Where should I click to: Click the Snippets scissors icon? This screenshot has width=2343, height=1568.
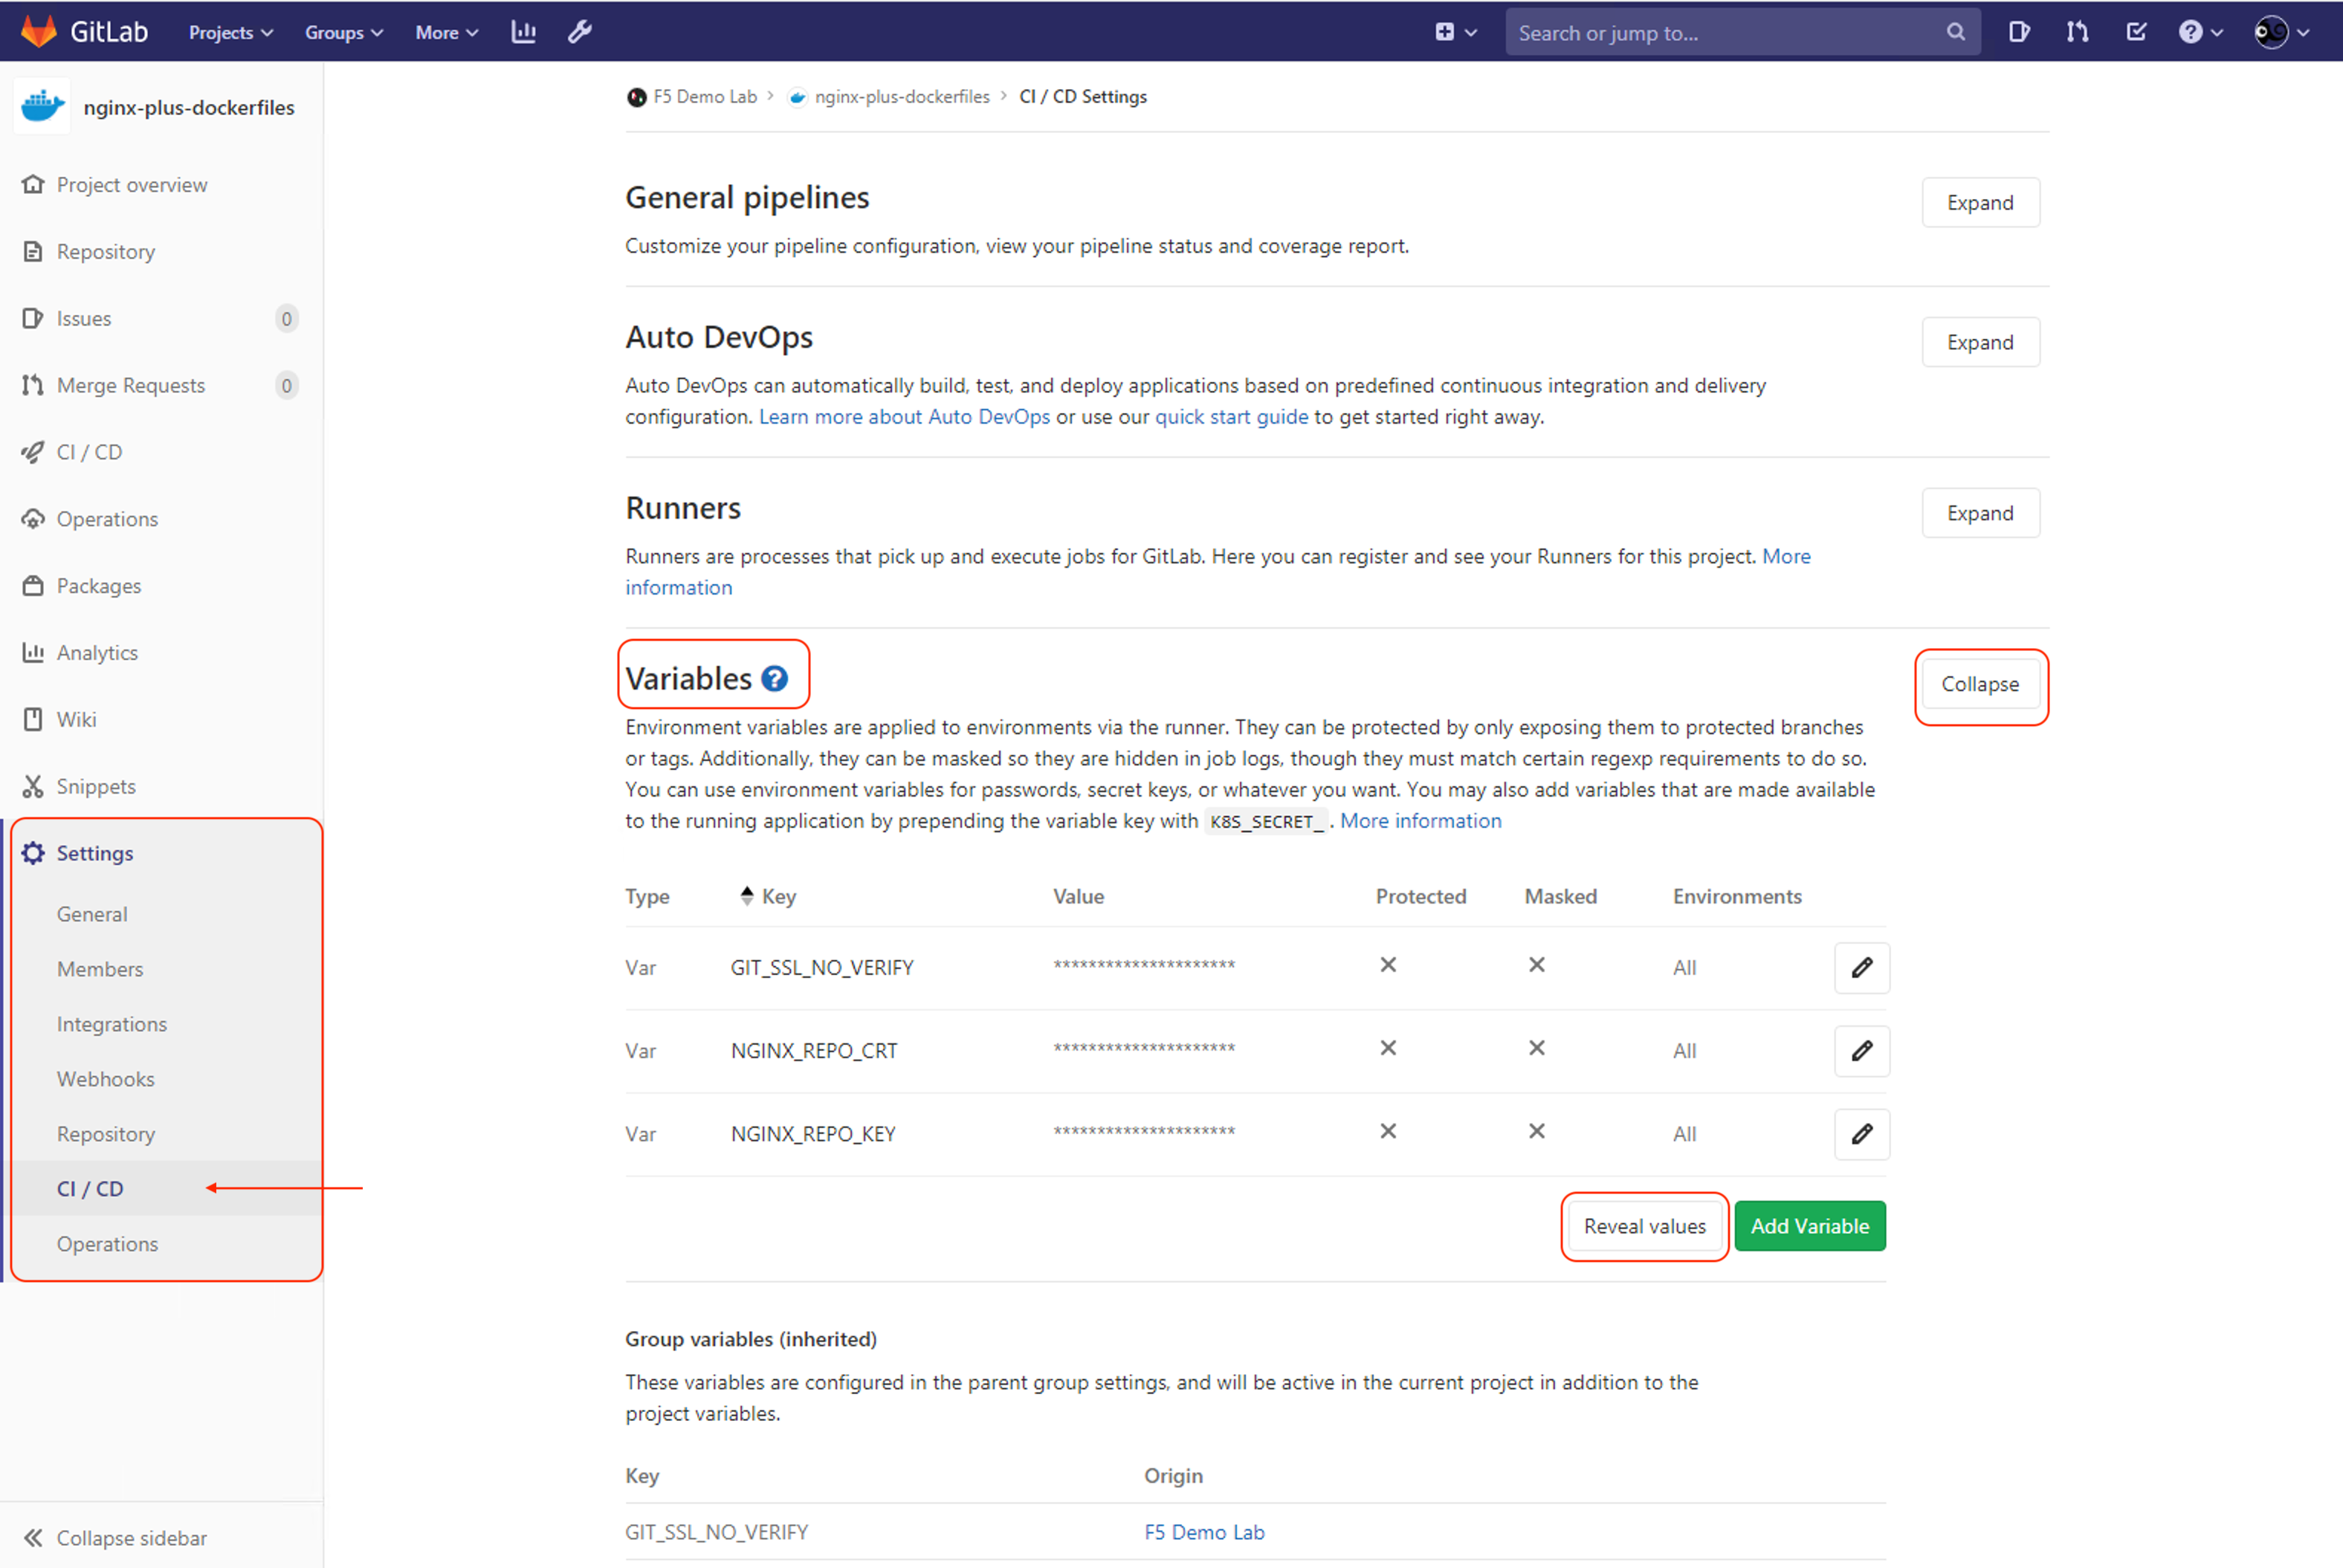tap(33, 786)
